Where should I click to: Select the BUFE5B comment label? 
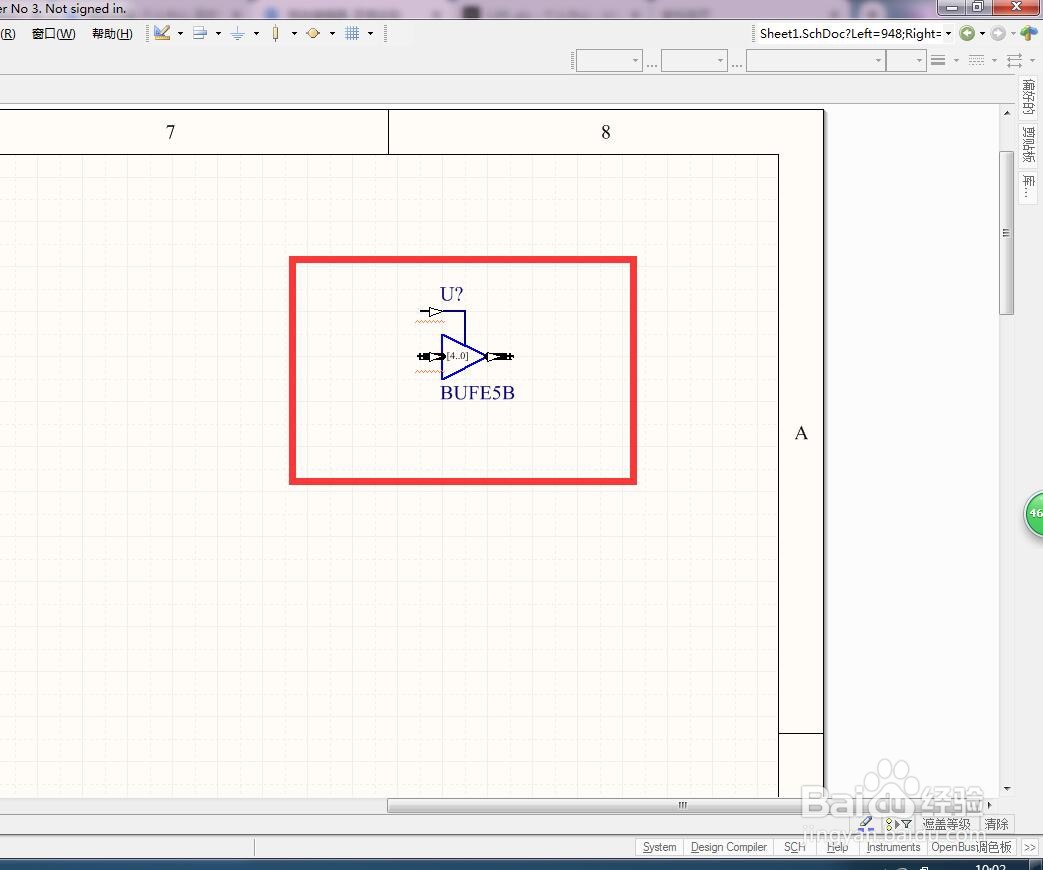(x=478, y=392)
